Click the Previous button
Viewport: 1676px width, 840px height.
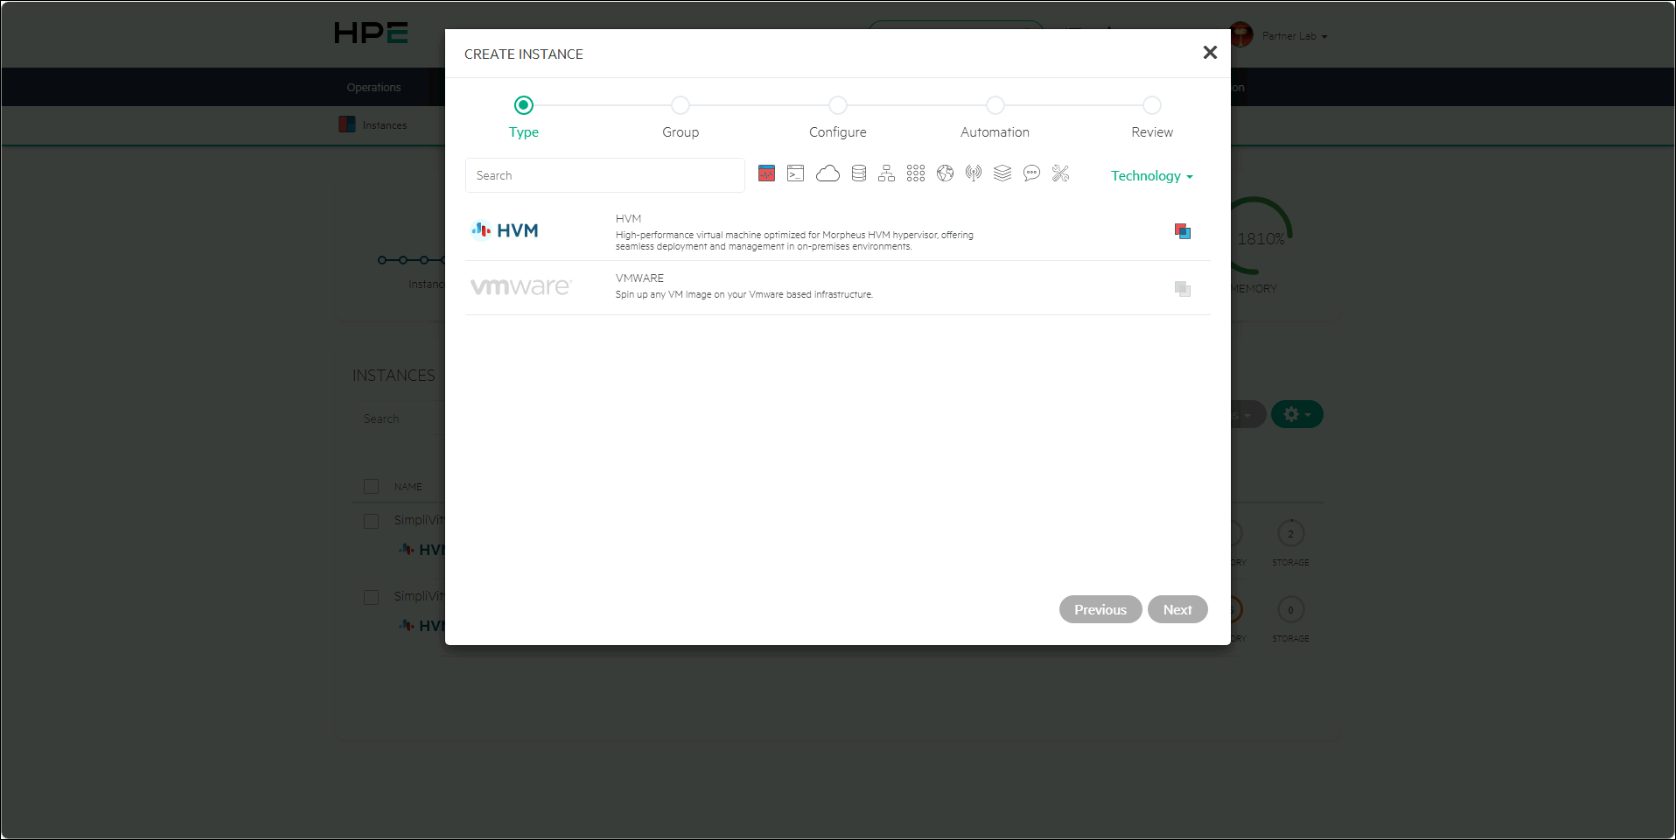point(1100,610)
